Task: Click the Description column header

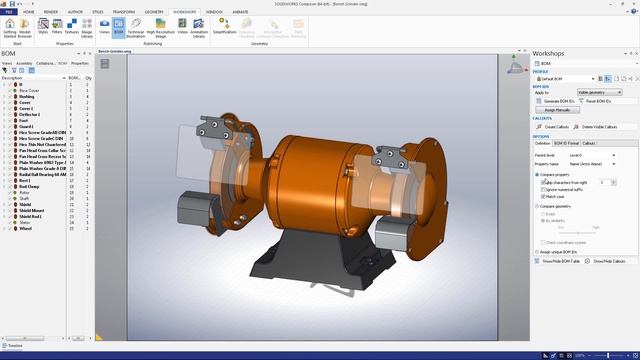Action: [x=33, y=78]
